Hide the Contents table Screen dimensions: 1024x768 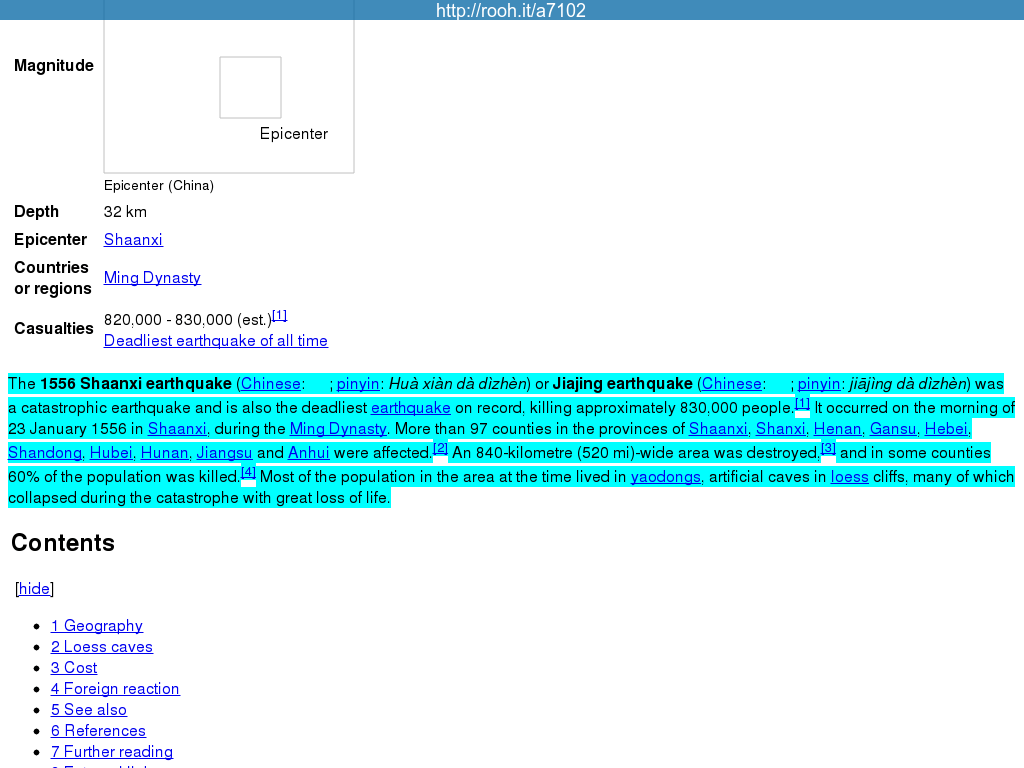click(34, 589)
